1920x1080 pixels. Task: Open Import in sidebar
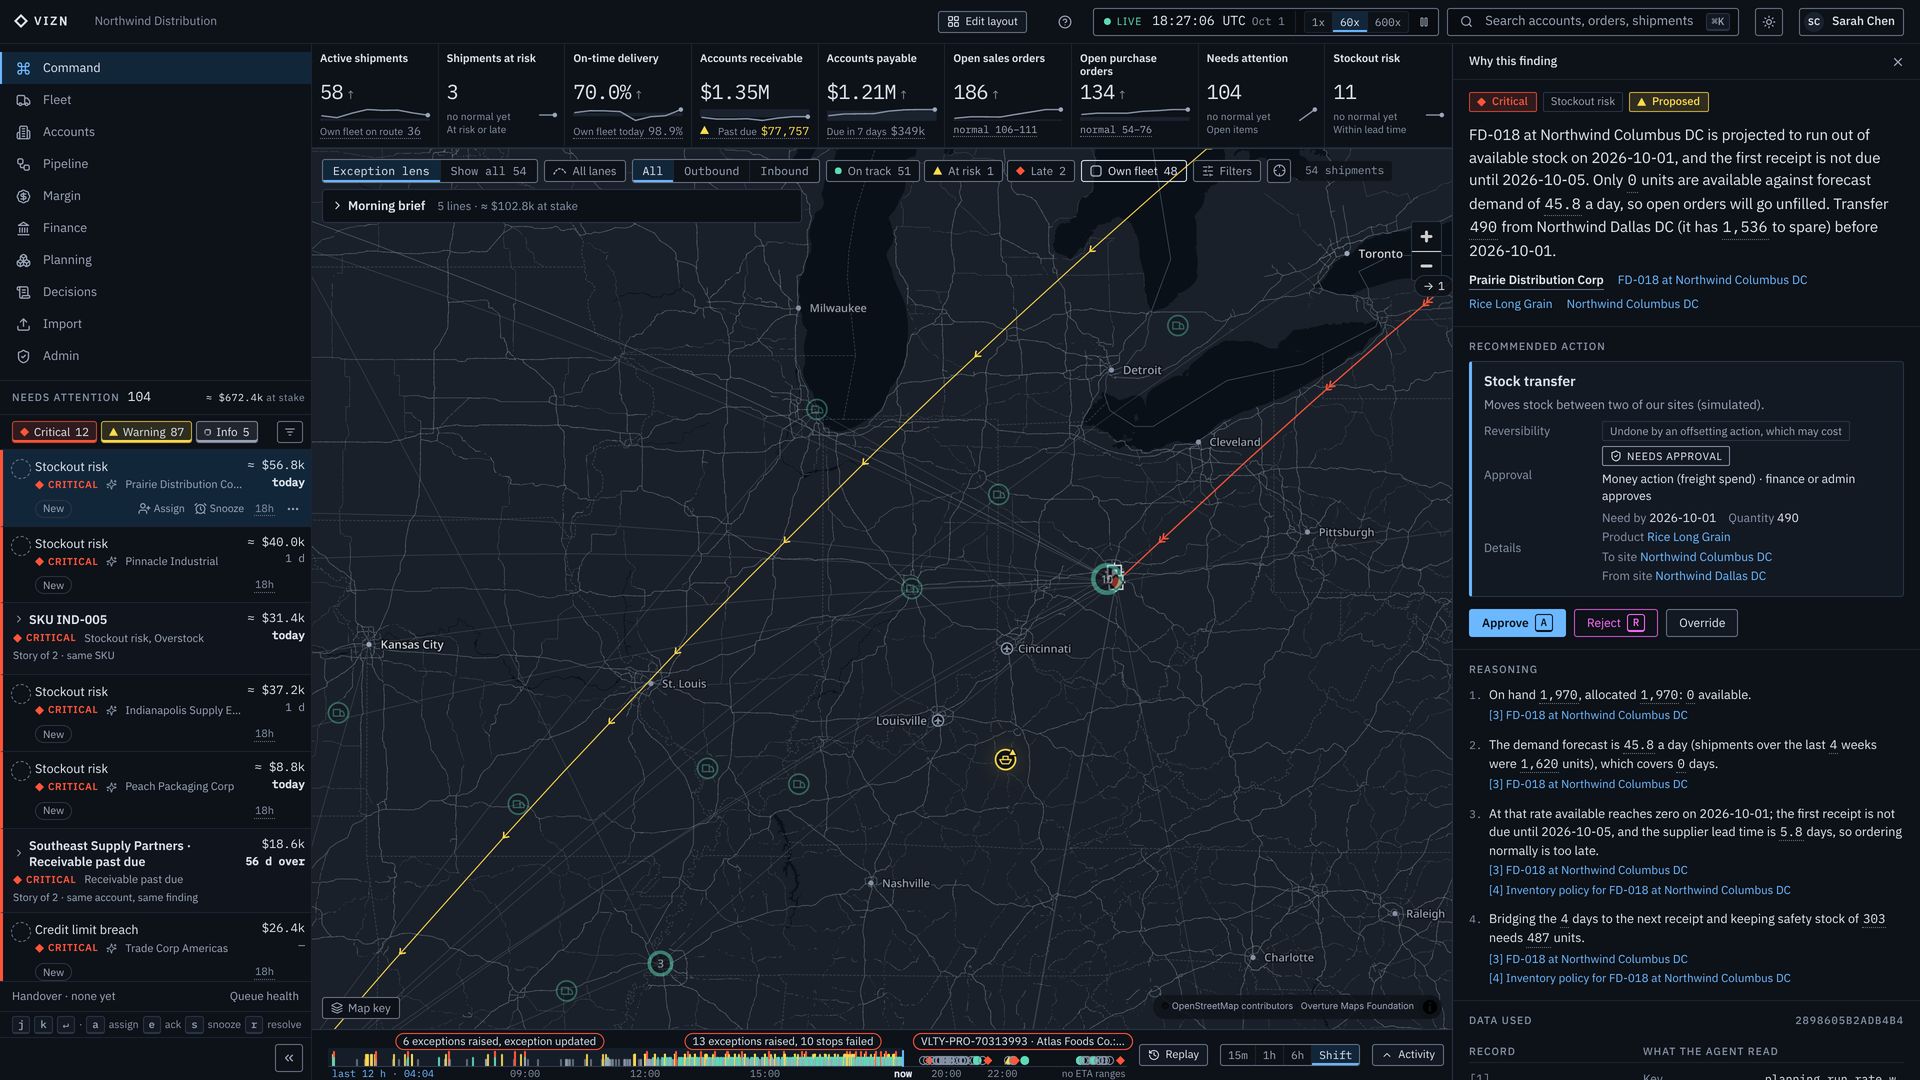pos(155,324)
